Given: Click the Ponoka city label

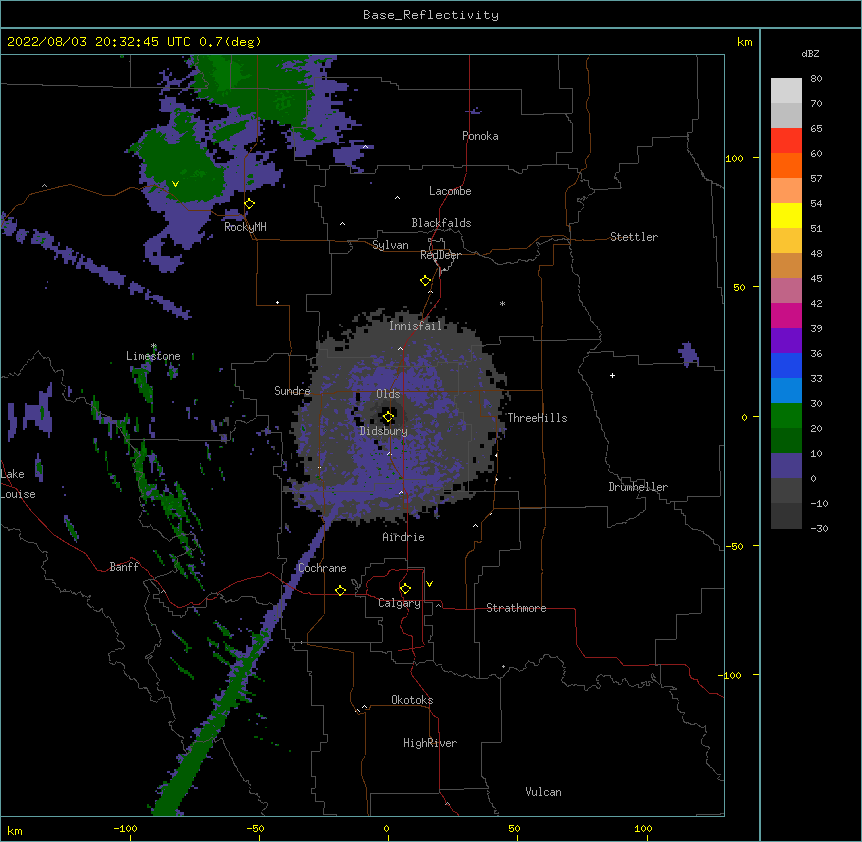Looking at the screenshot, I should (480, 136).
